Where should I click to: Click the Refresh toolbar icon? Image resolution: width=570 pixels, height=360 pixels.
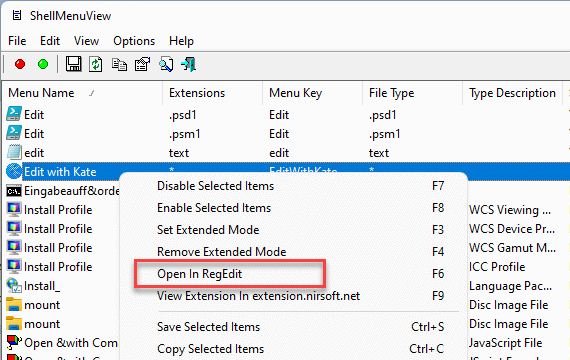96,64
